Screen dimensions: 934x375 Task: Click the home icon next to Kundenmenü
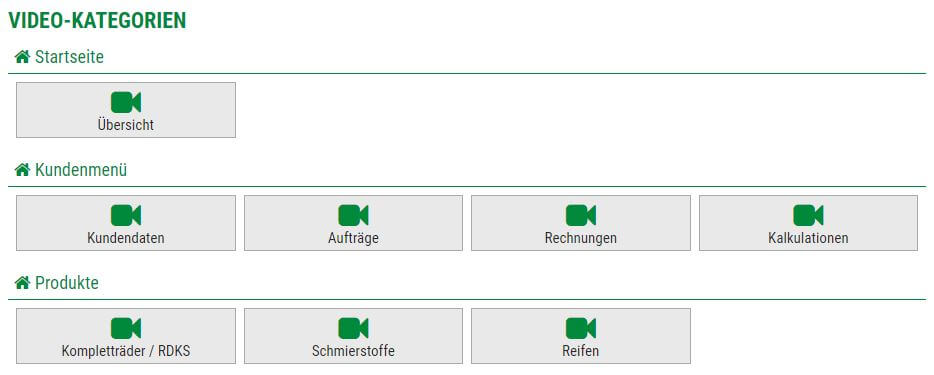pos(23,170)
